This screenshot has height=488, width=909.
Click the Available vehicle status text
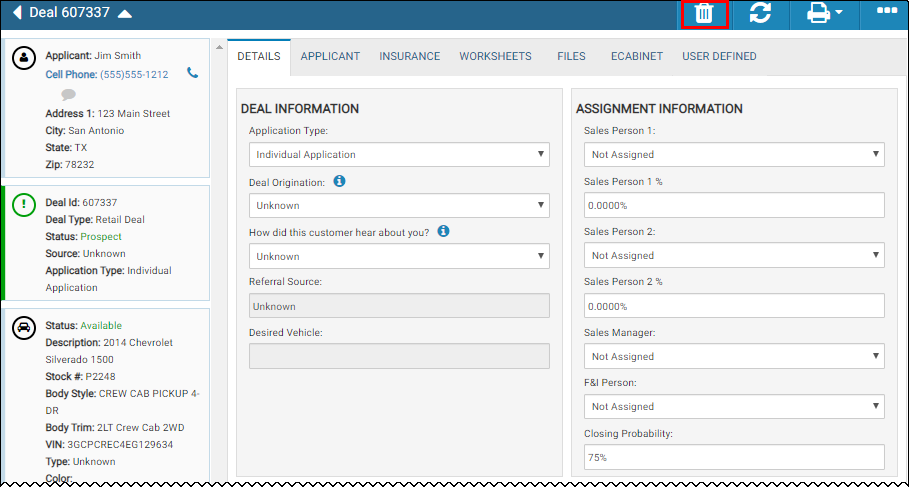(101, 326)
